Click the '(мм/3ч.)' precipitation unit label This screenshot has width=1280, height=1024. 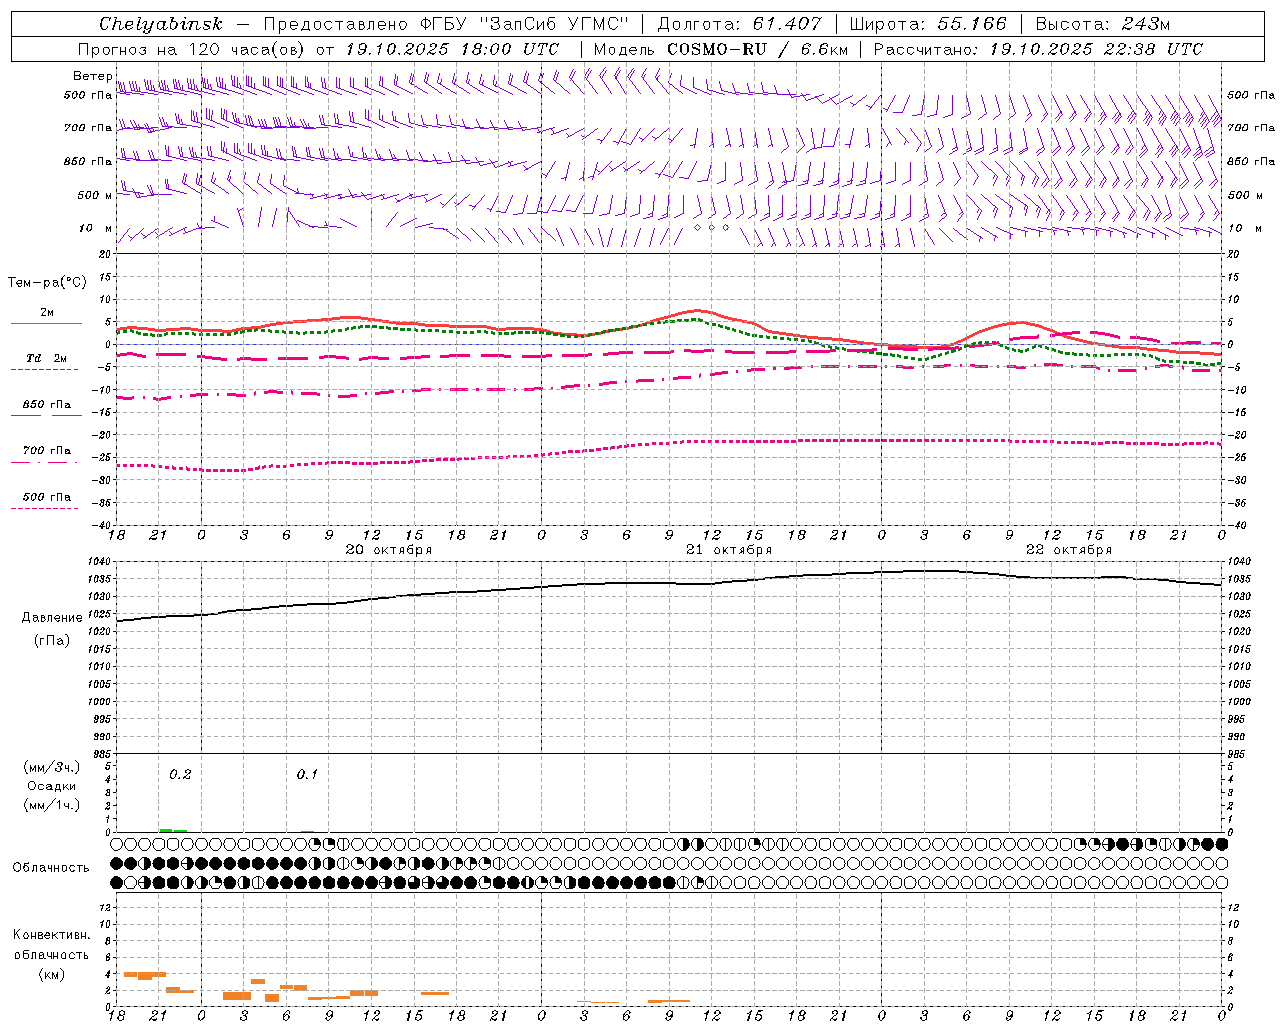coord(51,767)
